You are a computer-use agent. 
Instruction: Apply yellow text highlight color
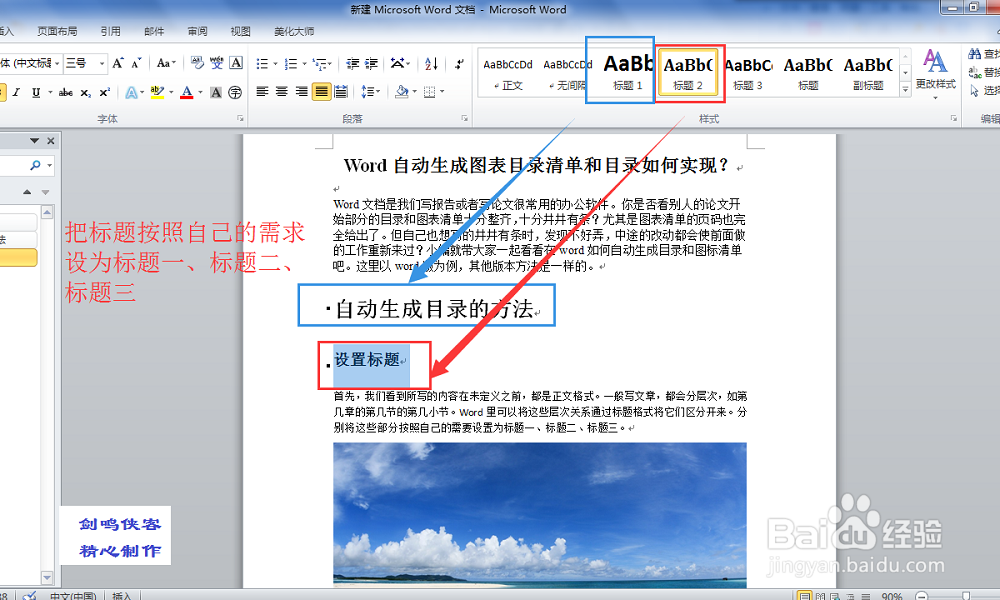click(157, 92)
